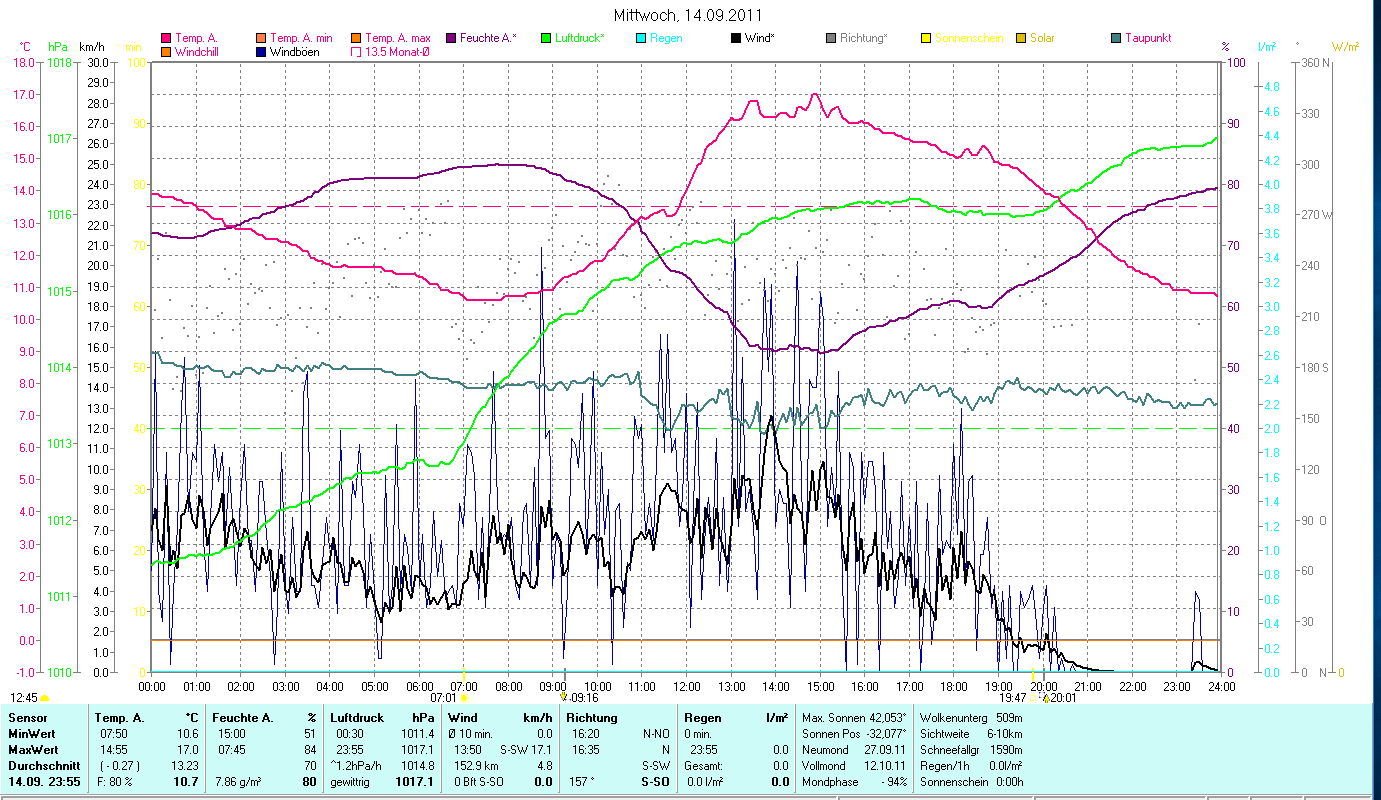The height and width of the screenshot is (800, 1381).
Task: Click the cyan Regen legend swatch
Action: 640,38
